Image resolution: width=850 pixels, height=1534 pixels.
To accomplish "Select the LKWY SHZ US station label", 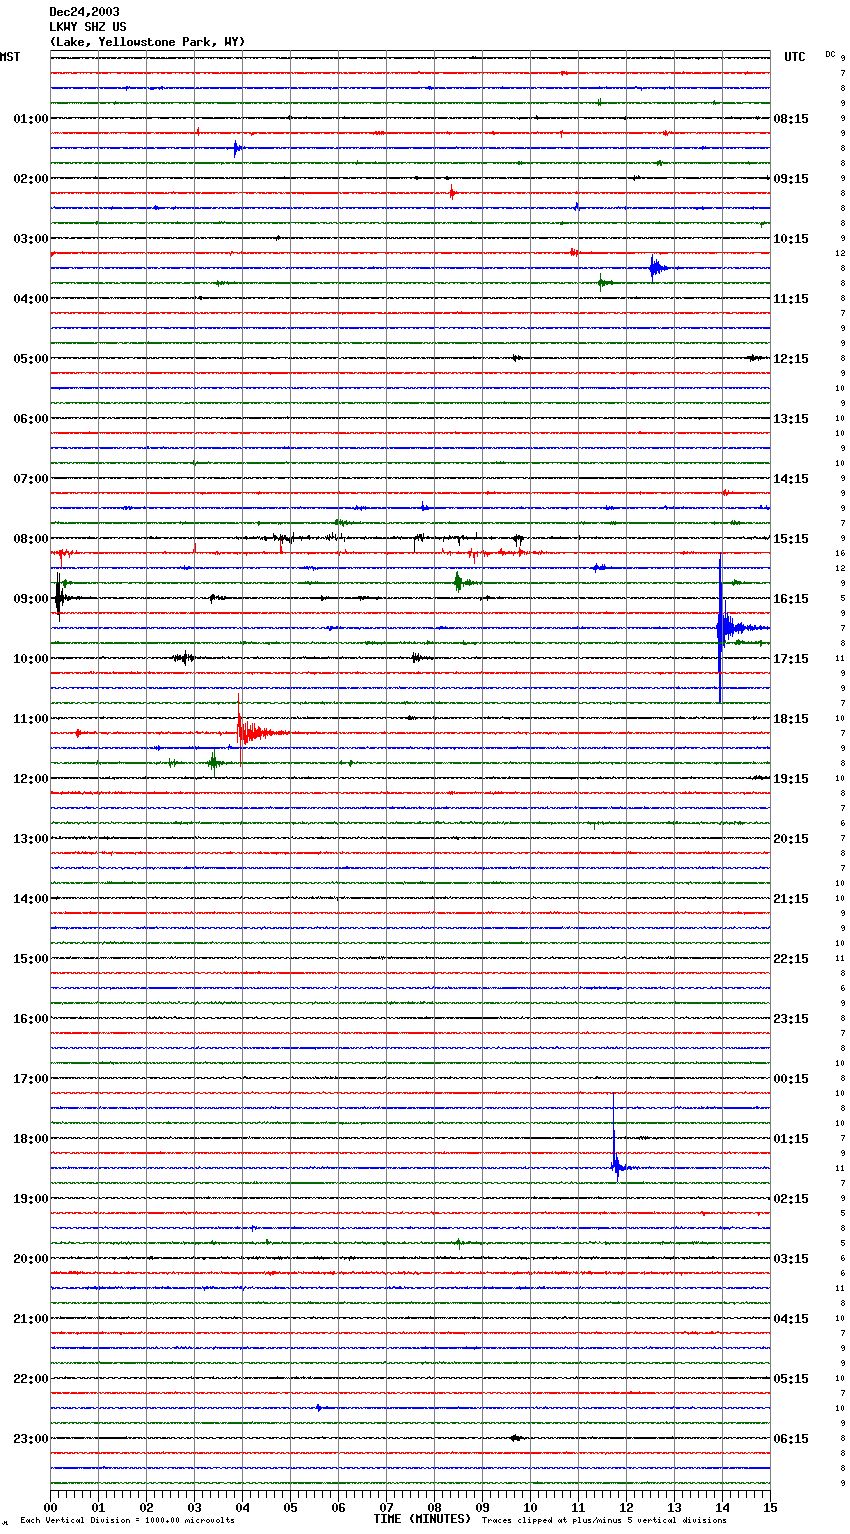I will click(x=88, y=27).
